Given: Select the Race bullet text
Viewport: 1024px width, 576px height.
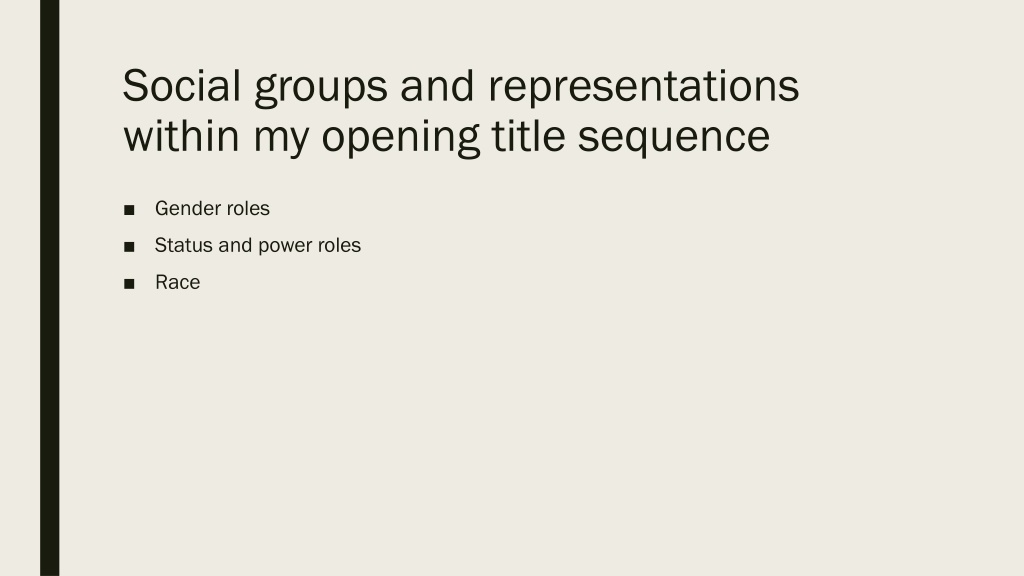Looking at the screenshot, I should tap(178, 282).
